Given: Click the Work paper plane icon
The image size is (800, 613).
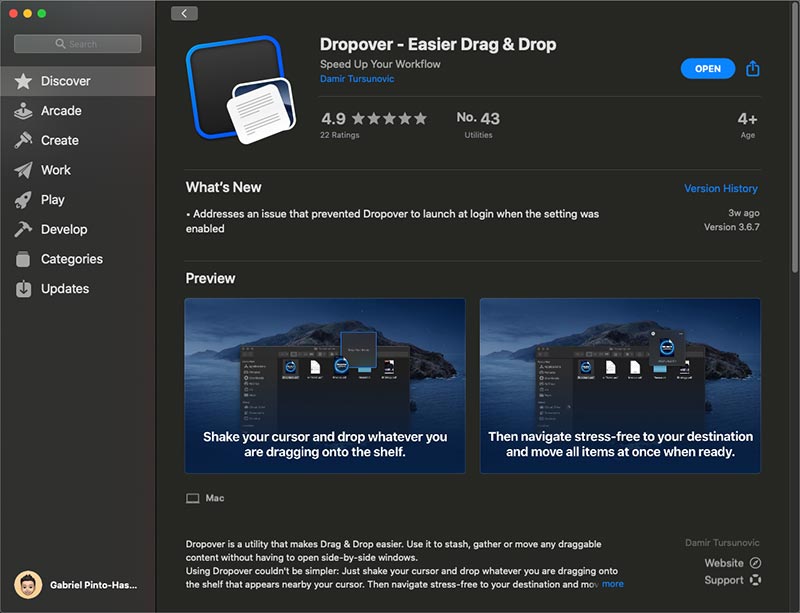Looking at the screenshot, I should click(x=23, y=170).
